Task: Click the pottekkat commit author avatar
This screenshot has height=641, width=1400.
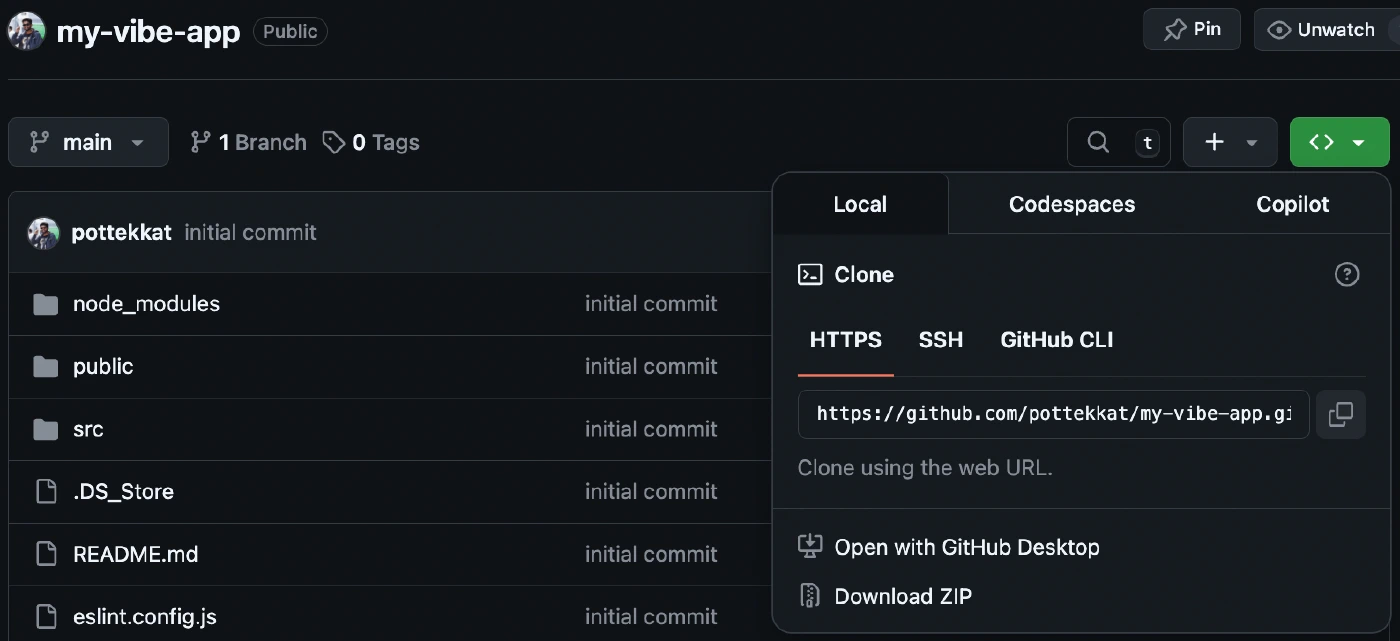Action: (x=43, y=232)
